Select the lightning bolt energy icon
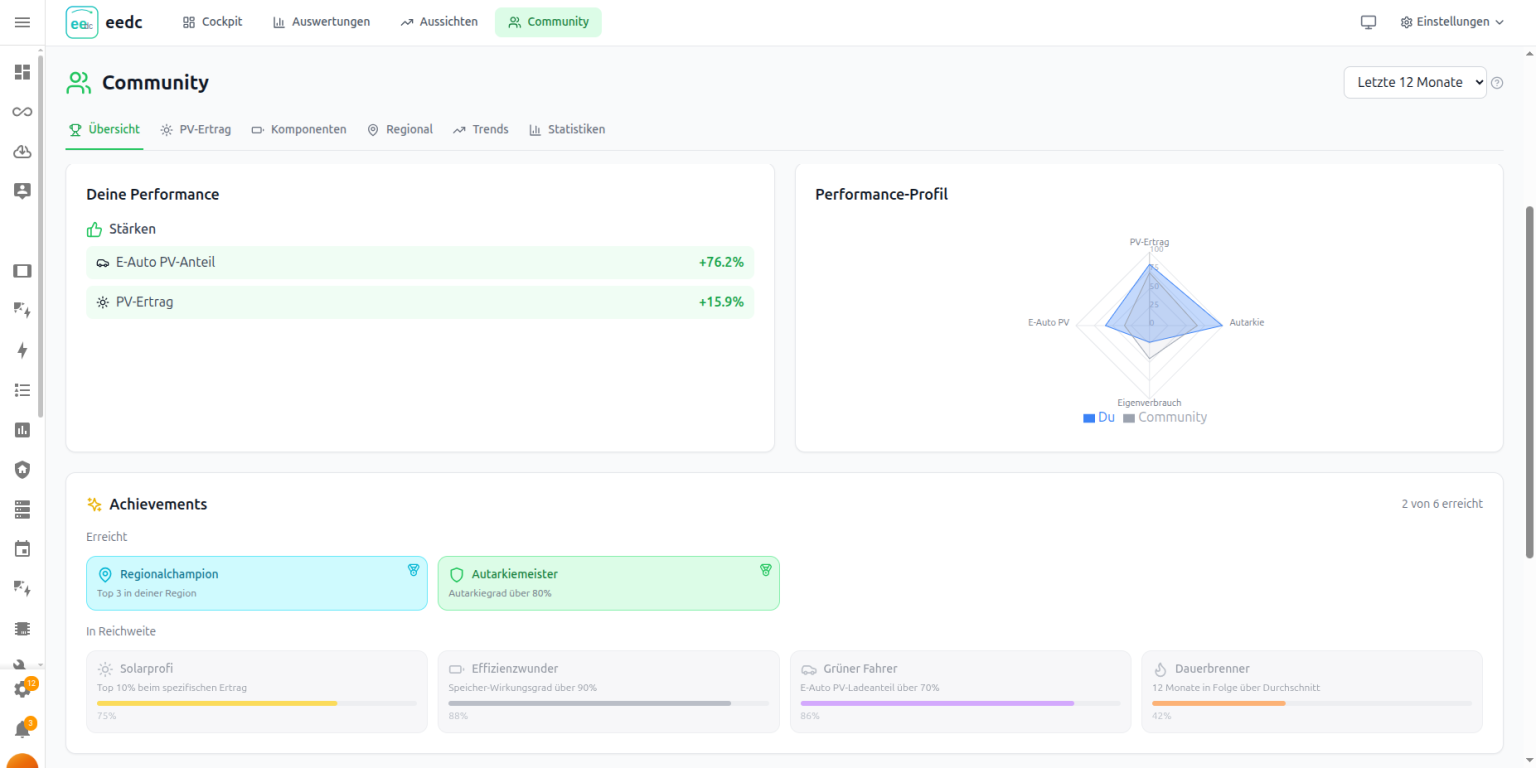 [x=21, y=350]
